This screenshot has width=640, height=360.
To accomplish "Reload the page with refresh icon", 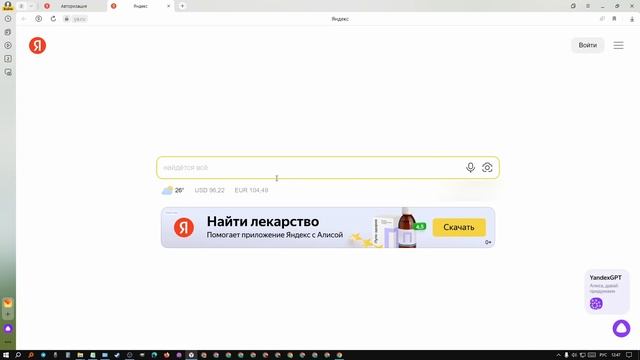I will 53,19.
